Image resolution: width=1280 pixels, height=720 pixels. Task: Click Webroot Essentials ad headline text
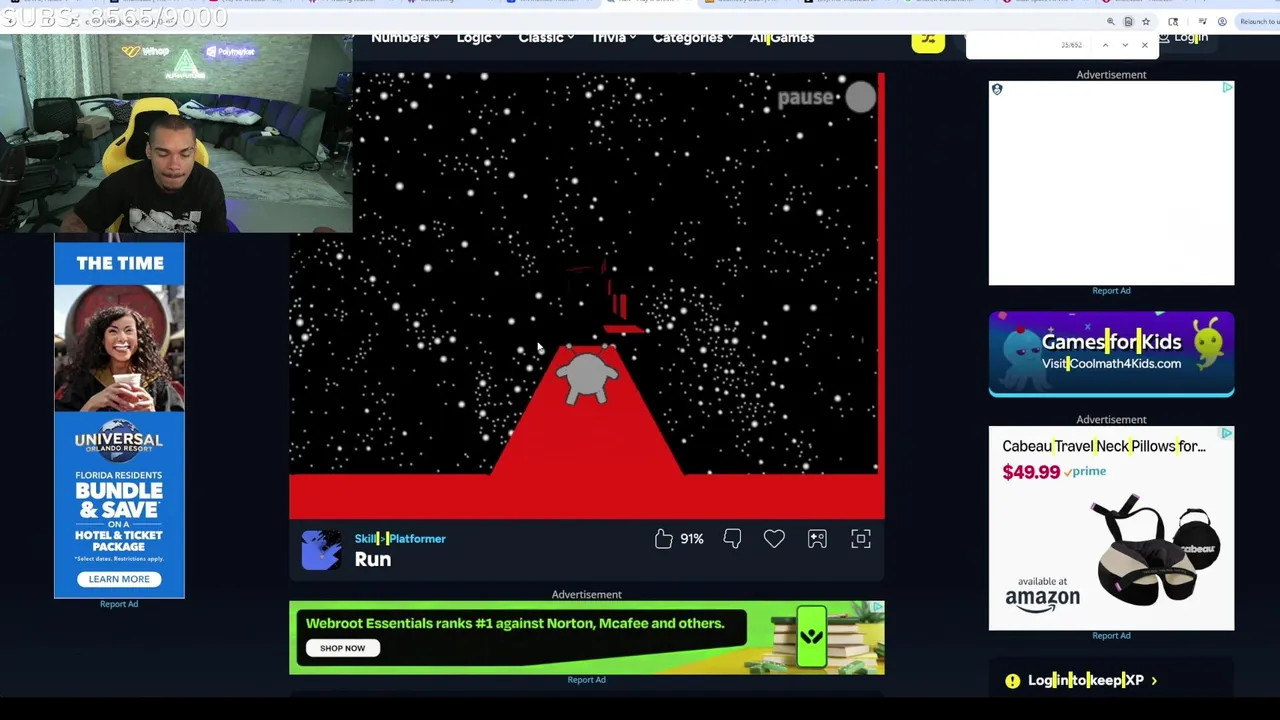click(515, 623)
